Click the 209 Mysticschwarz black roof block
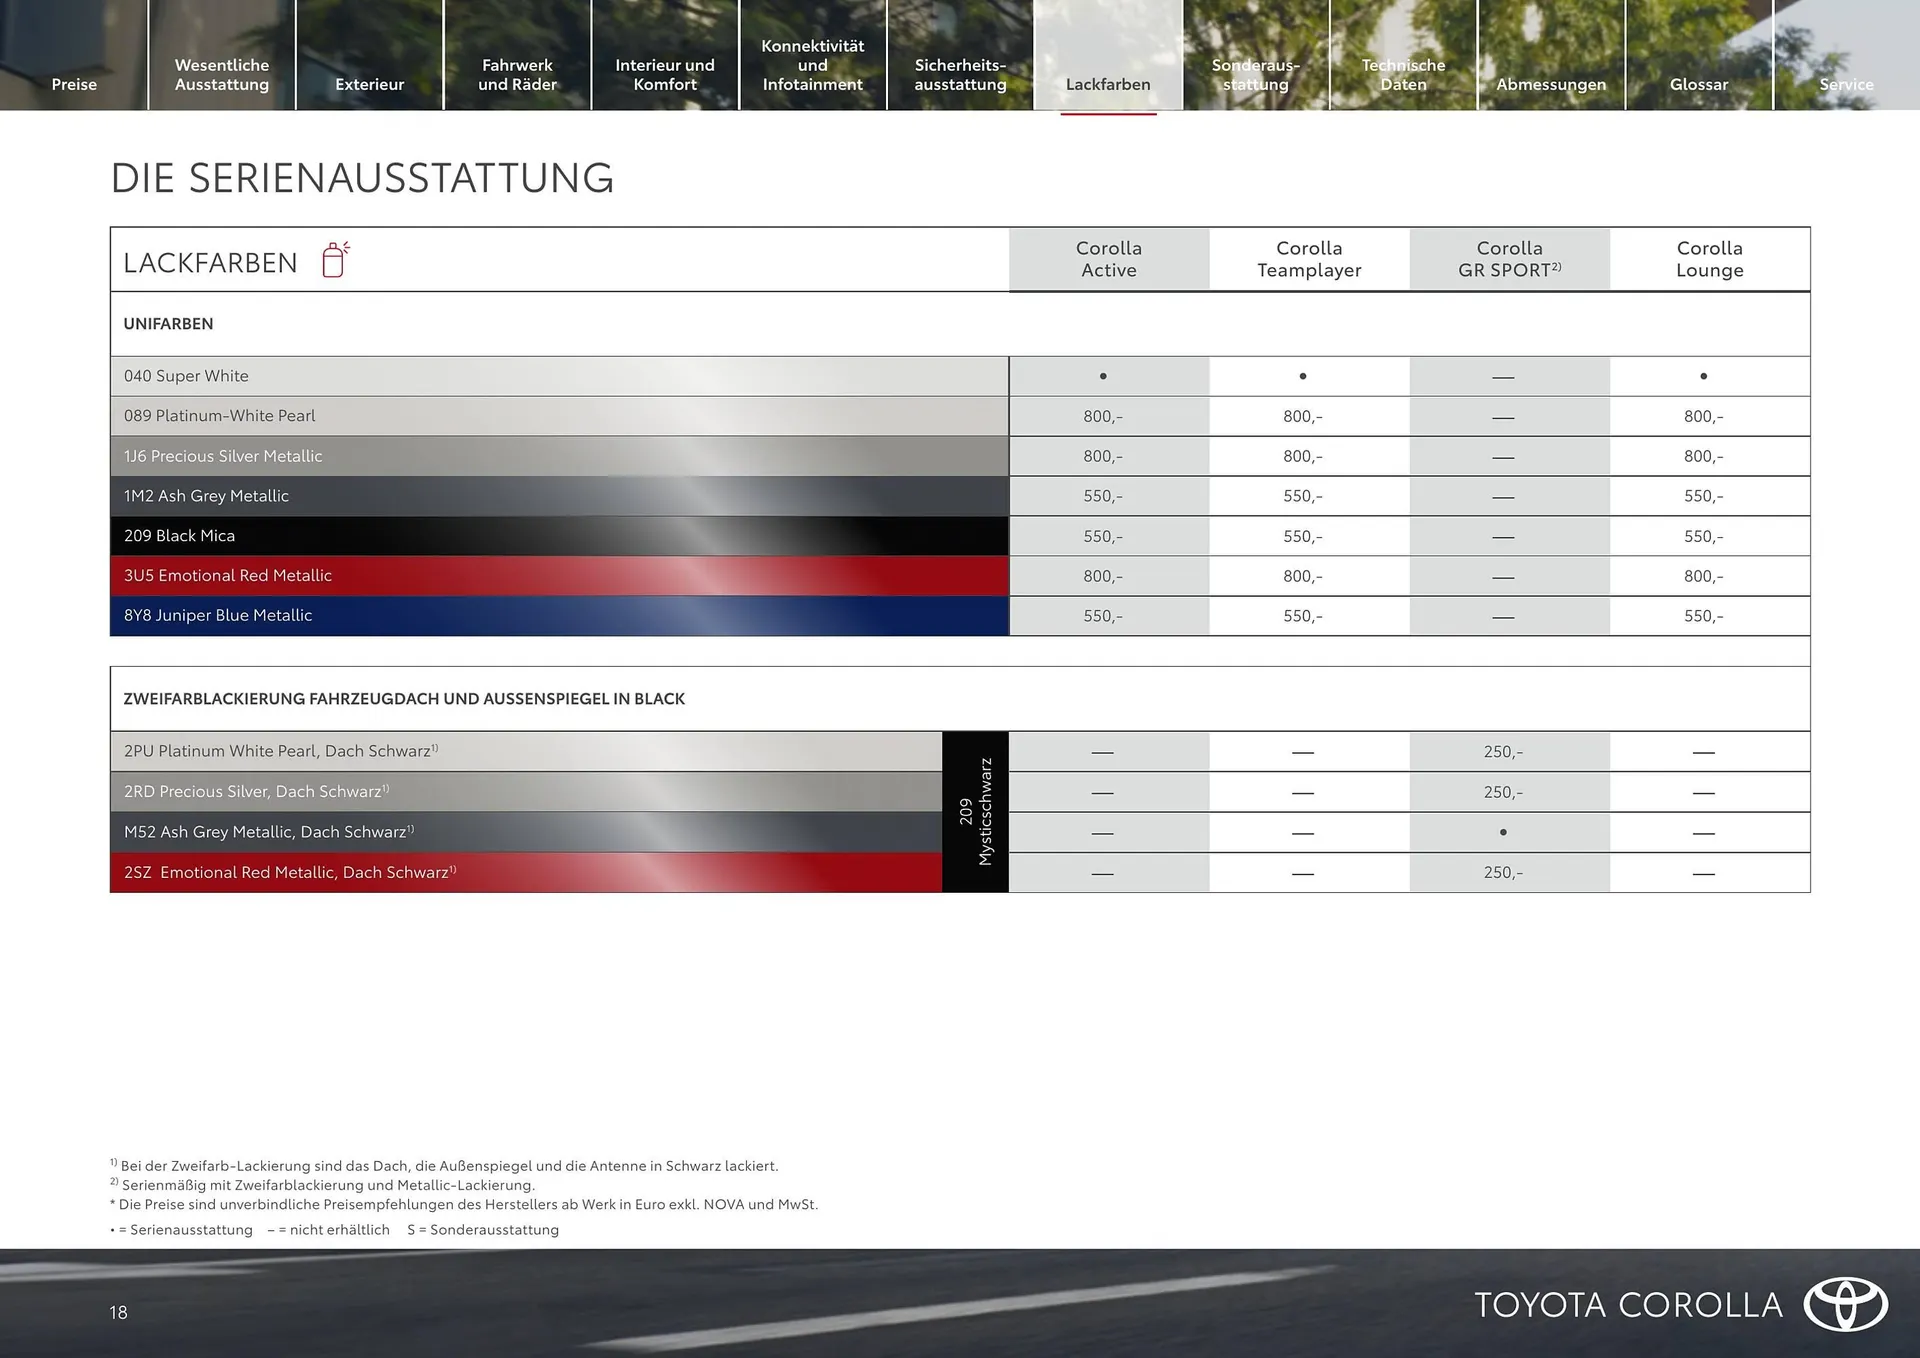This screenshot has width=1920, height=1358. [x=975, y=811]
